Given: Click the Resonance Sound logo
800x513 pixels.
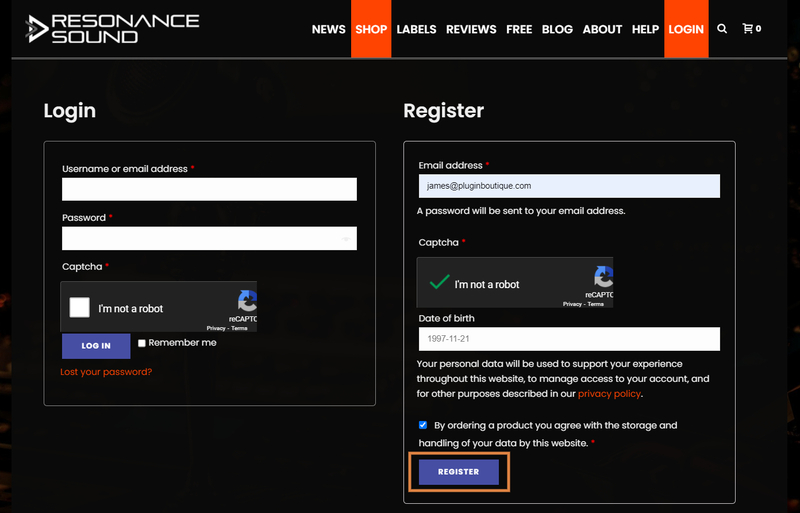Looking at the screenshot, I should coord(112,29).
